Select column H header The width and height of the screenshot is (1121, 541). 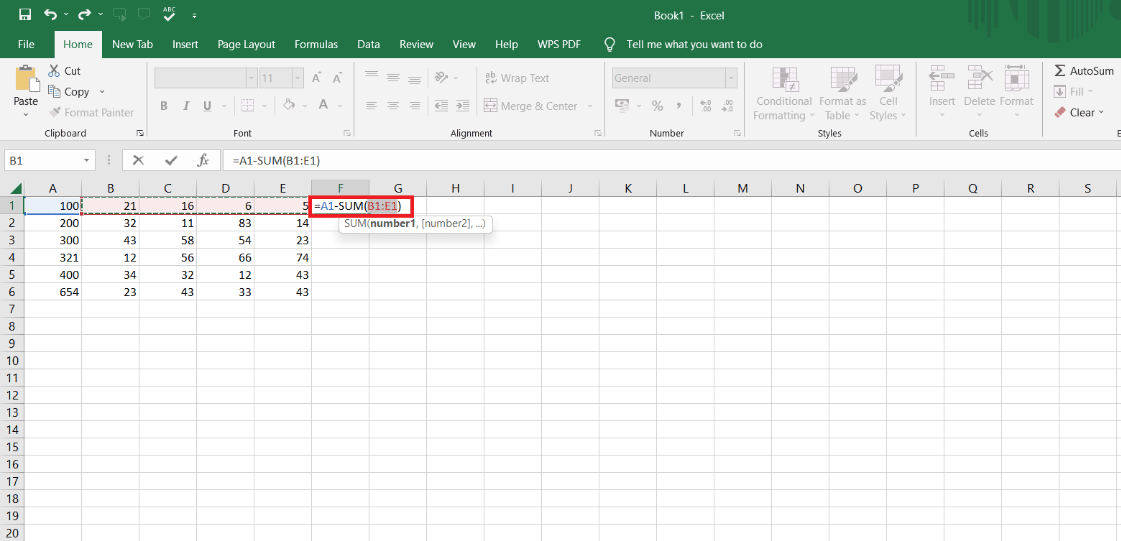(x=455, y=188)
